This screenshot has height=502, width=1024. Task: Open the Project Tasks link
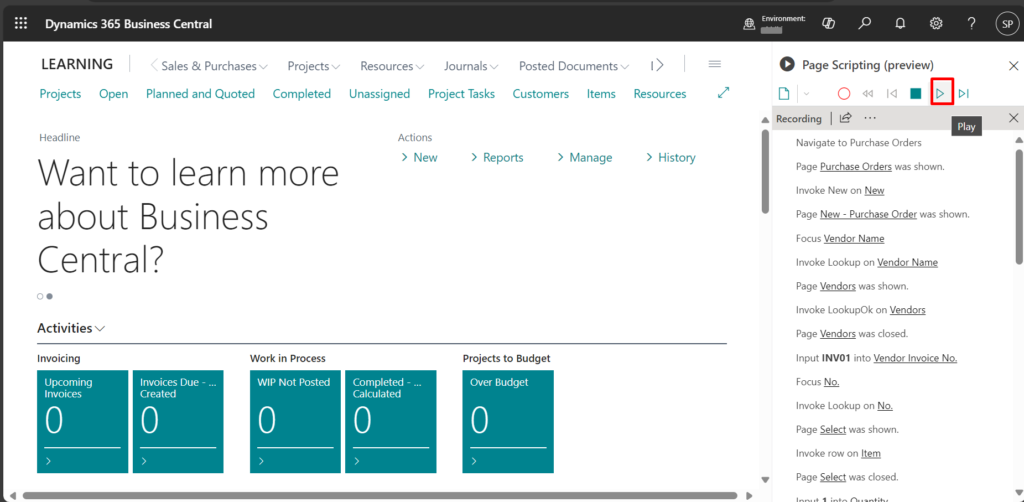pos(461,94)
